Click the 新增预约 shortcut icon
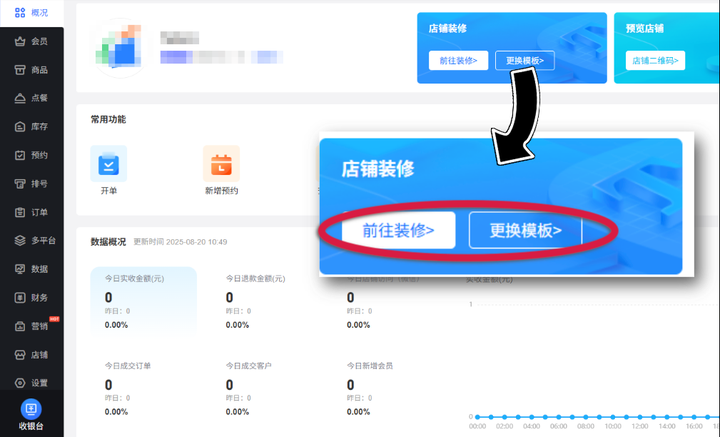 point(221,164)
